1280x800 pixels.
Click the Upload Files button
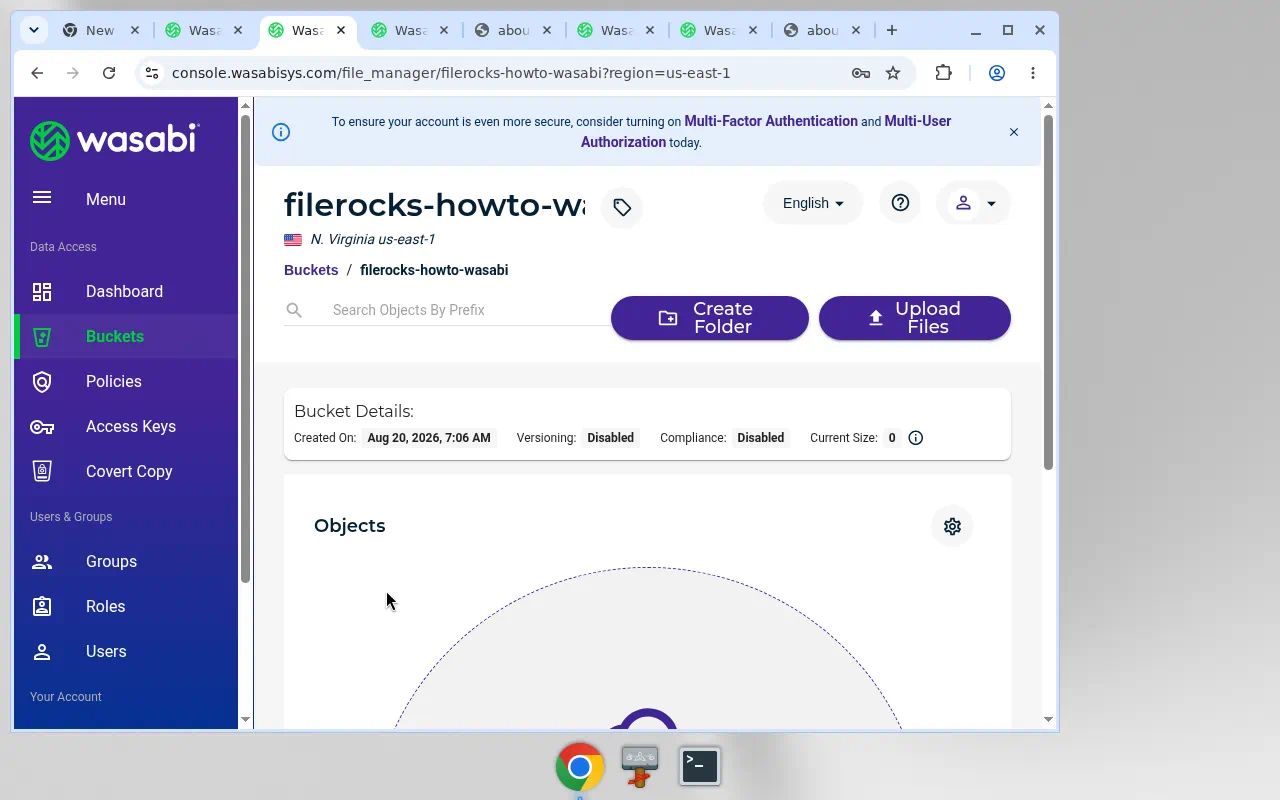tap(915, 318)
